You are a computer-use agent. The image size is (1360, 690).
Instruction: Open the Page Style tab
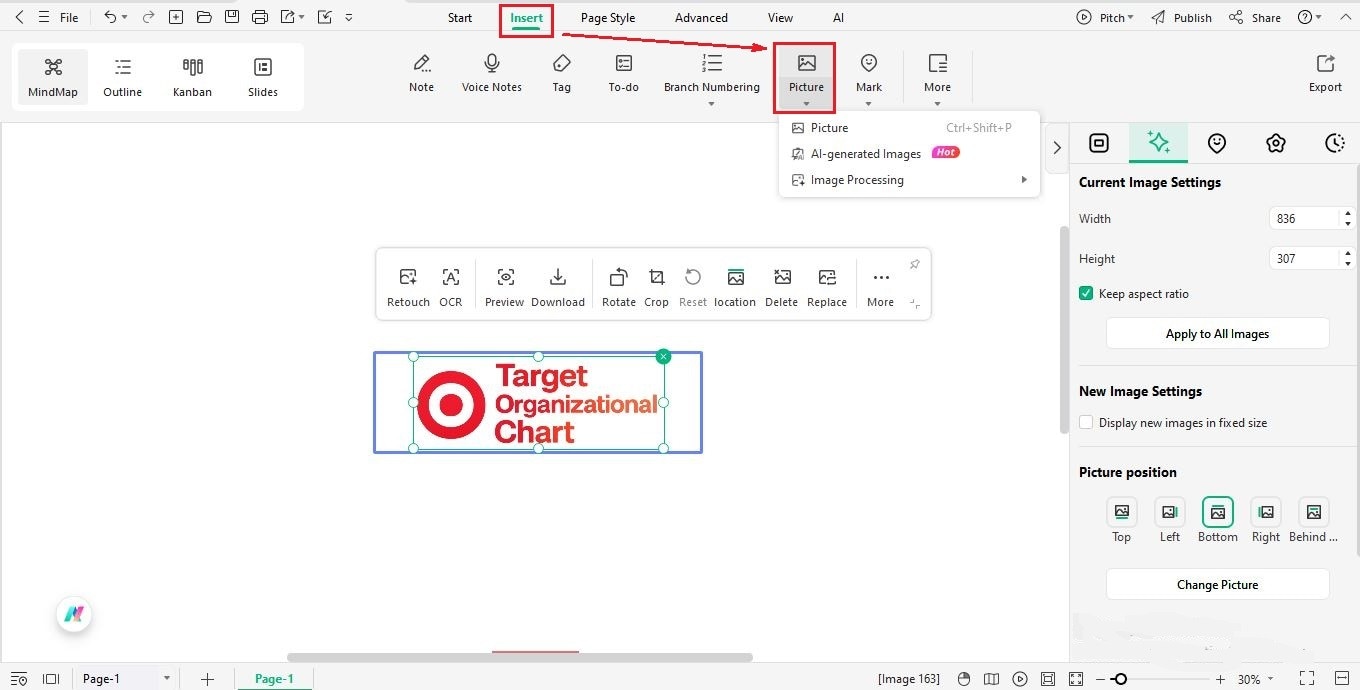coord(608,18)
